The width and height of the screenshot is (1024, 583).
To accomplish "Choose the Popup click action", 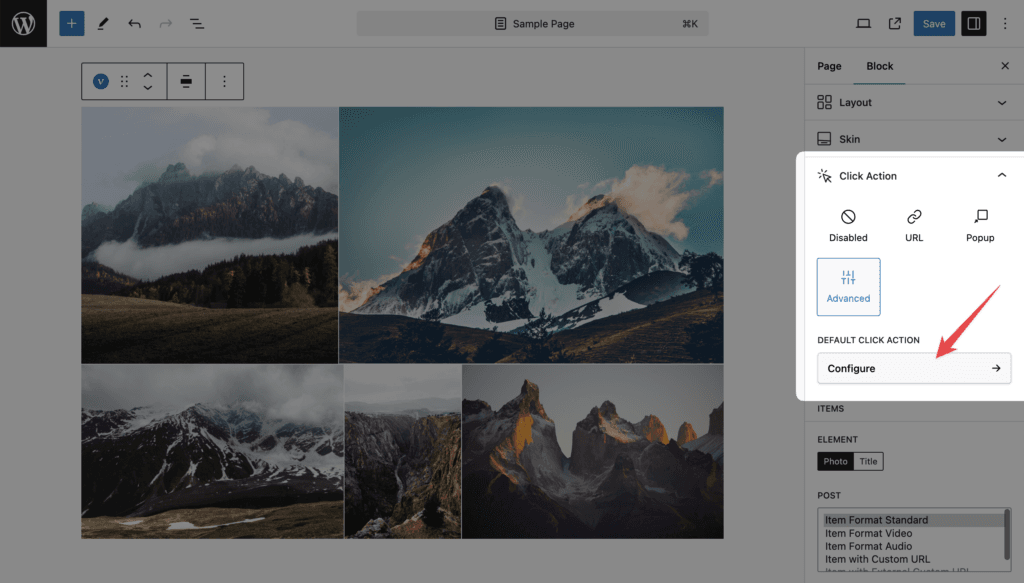I will [980, 225].
